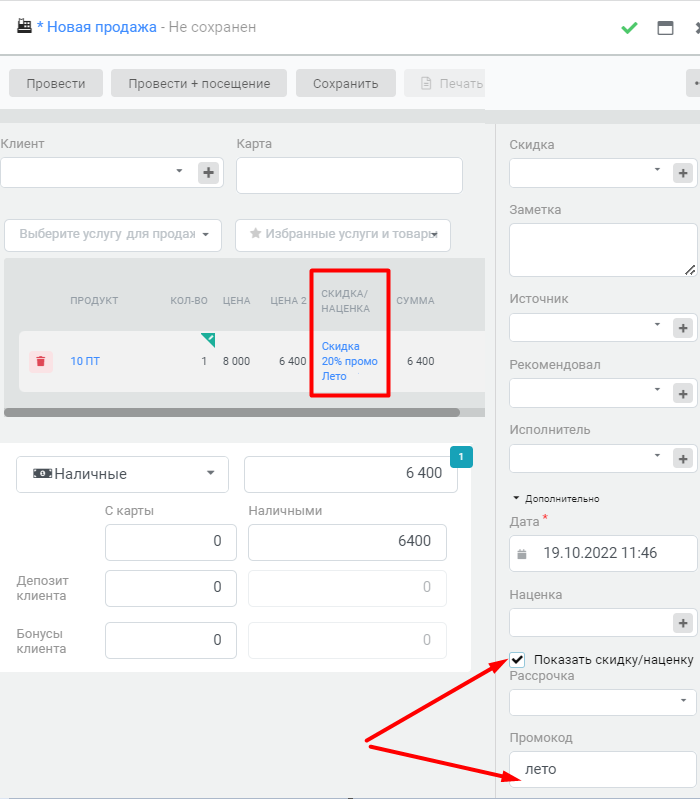Click the Новая продажа title link
This screenshot has width=700, height=799.
pyautogui.click(x=101, y=27)
